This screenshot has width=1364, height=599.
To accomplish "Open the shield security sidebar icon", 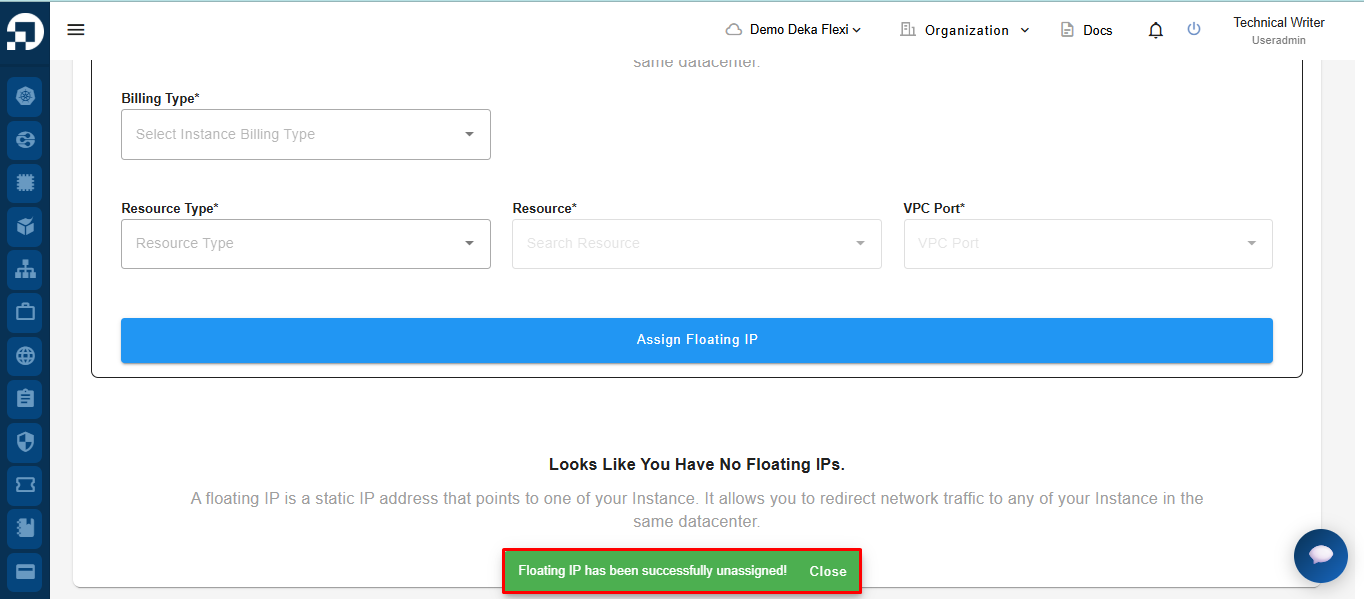I will point(25,441).
